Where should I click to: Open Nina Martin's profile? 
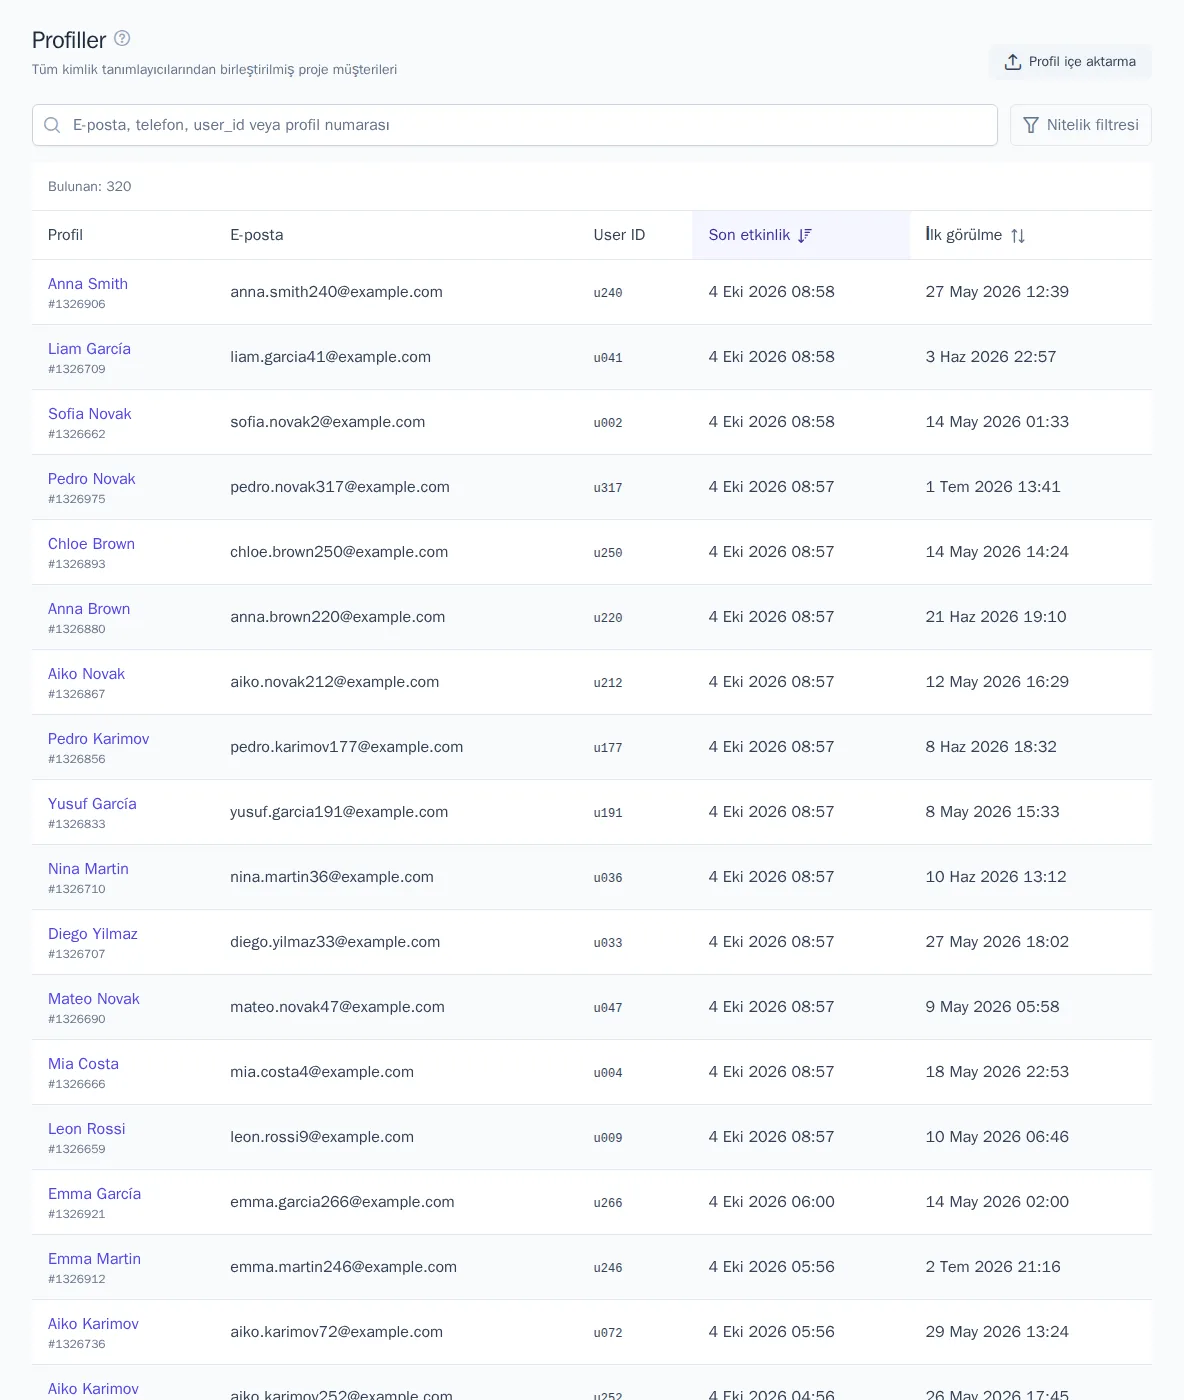pos(88,869)
